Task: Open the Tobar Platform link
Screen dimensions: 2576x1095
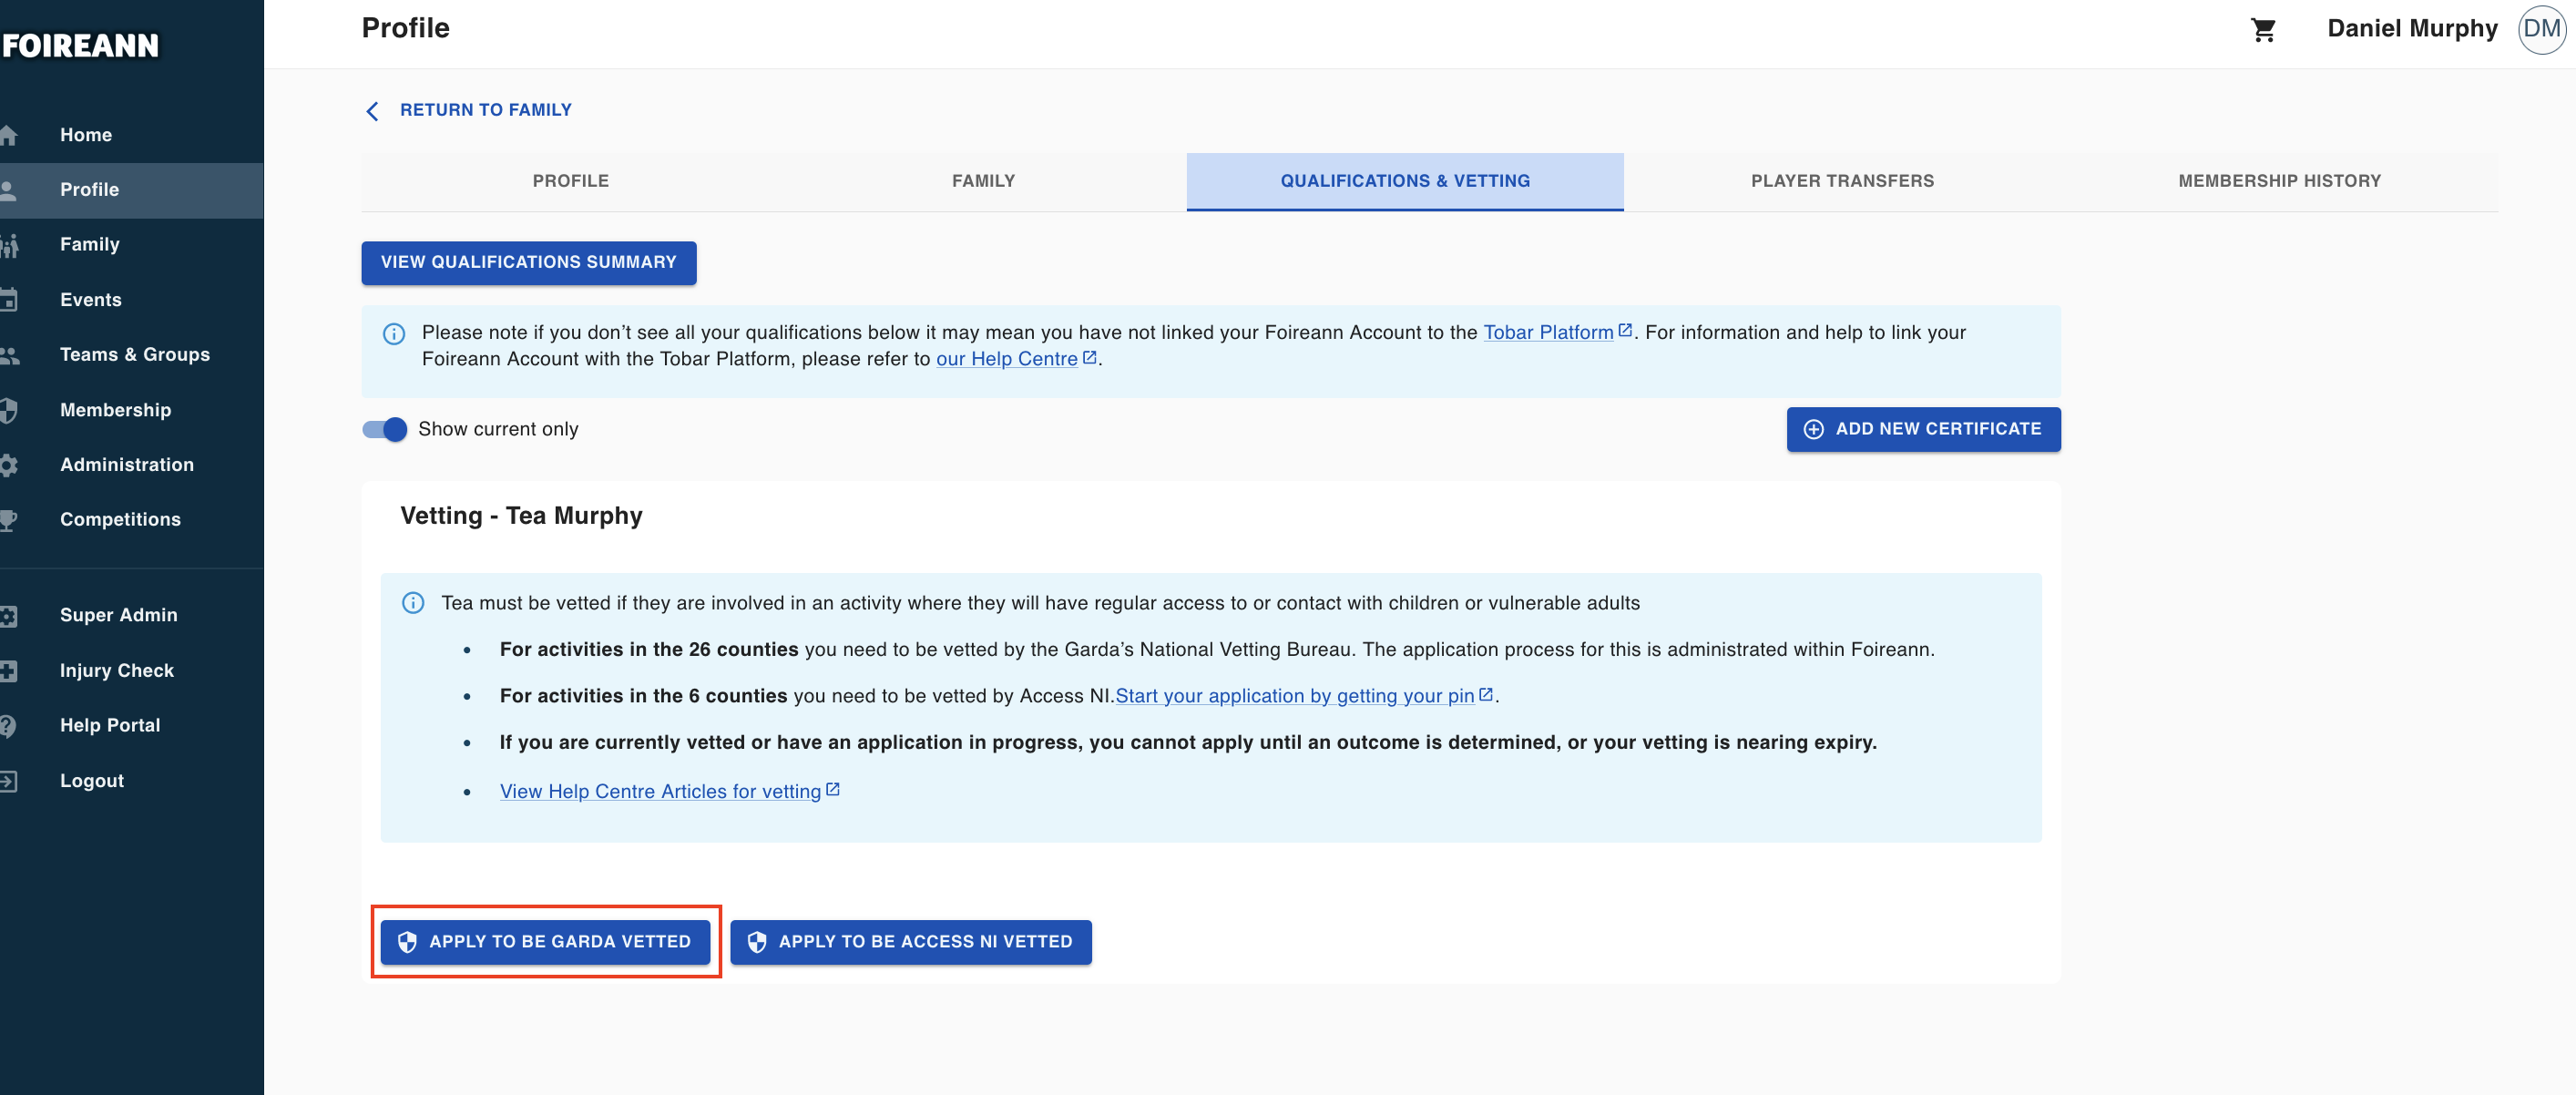Action: click(x=1547, y=332)
